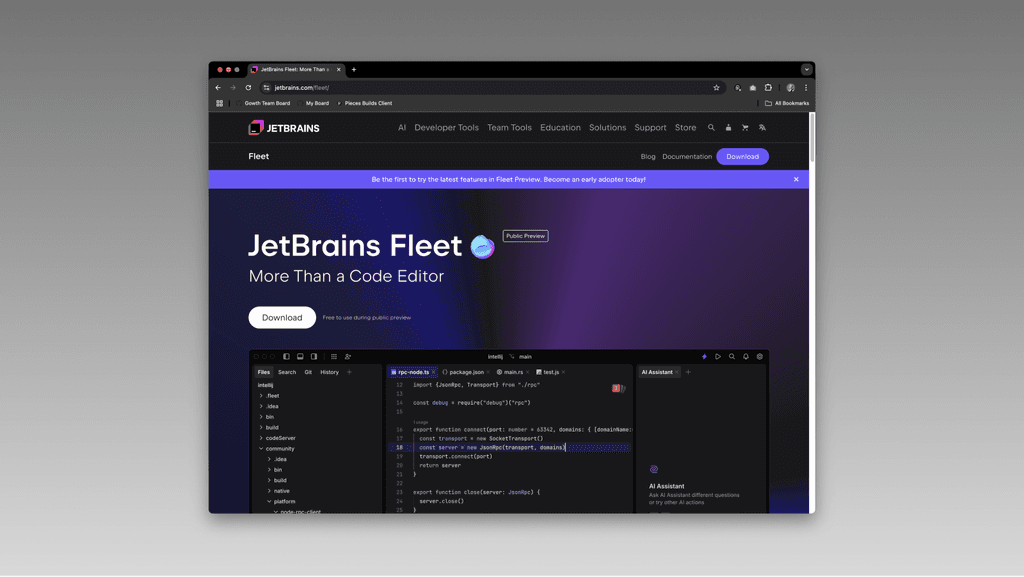Click the browser forward arrow
Viewport: 1024px width, 577px height.
pos(233,87)
